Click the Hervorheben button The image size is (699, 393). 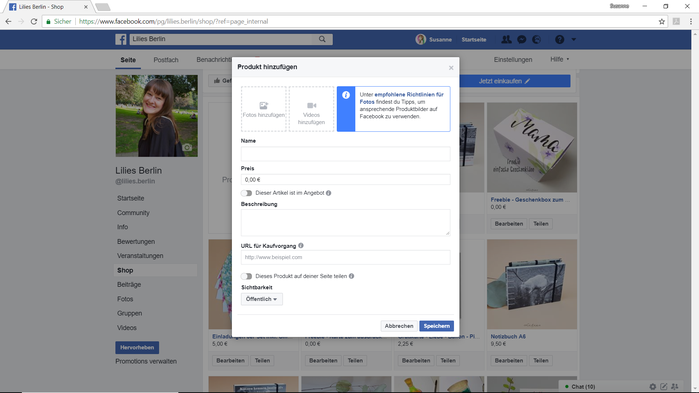(x=137, y=348)
